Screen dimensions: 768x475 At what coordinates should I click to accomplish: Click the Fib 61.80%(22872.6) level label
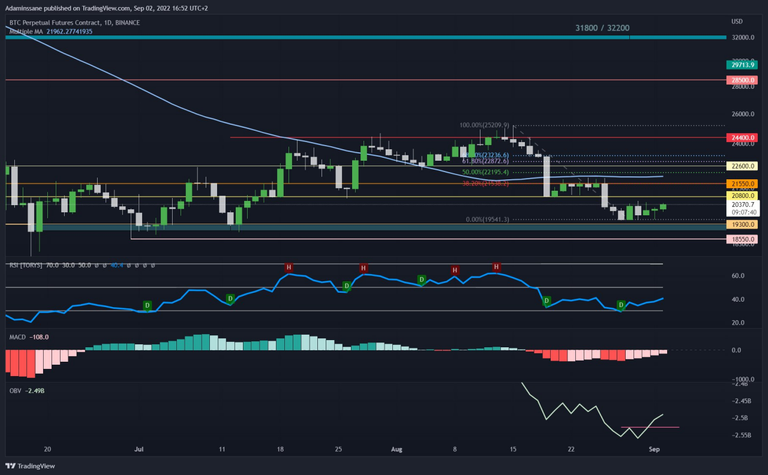pos(485,161)
